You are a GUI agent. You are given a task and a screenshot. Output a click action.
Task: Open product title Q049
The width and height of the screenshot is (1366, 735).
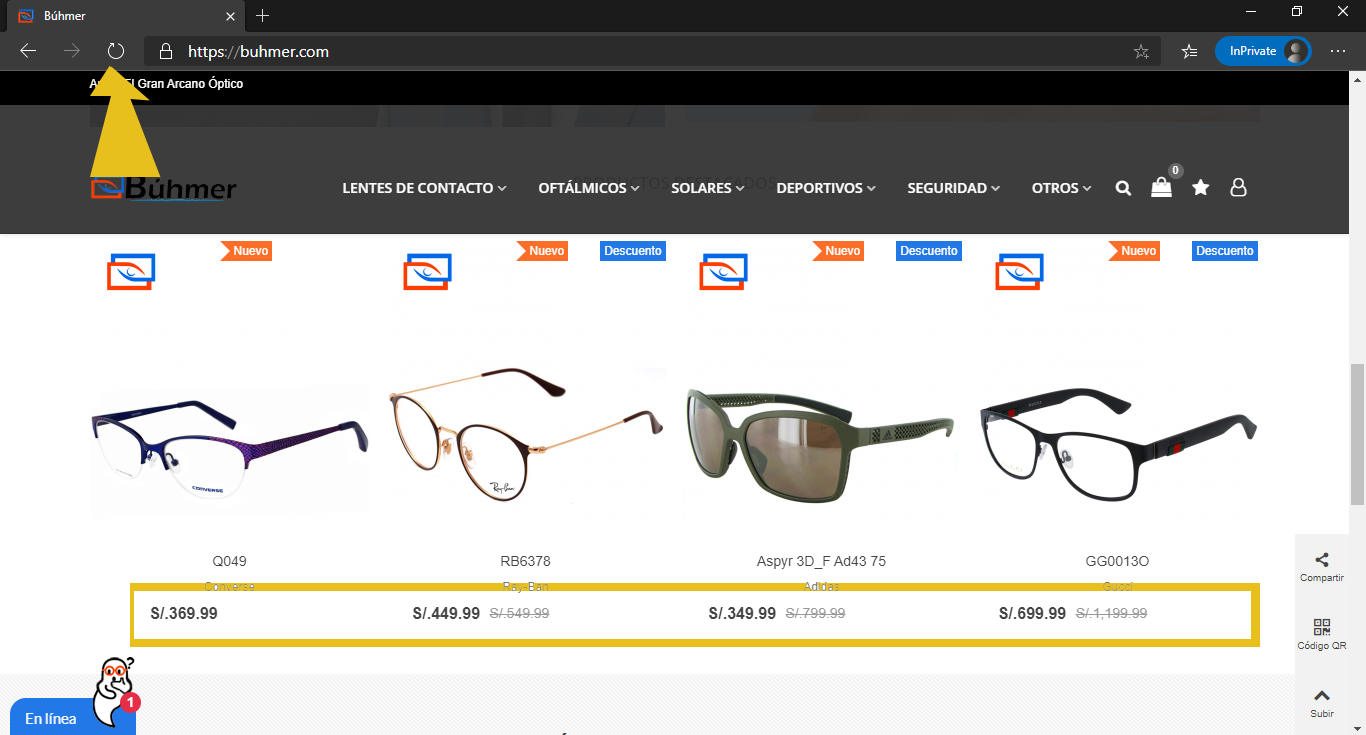tap(230, 561)
